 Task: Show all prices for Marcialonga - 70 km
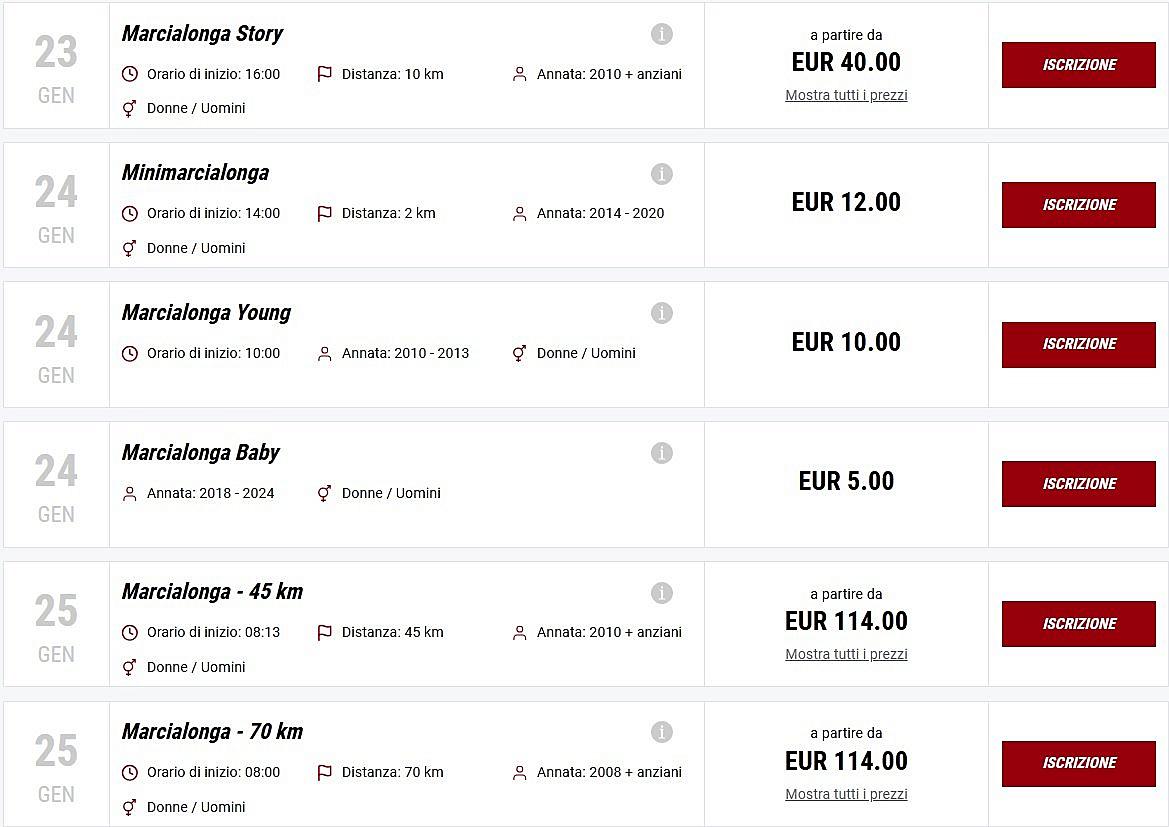tap(846, 794)
